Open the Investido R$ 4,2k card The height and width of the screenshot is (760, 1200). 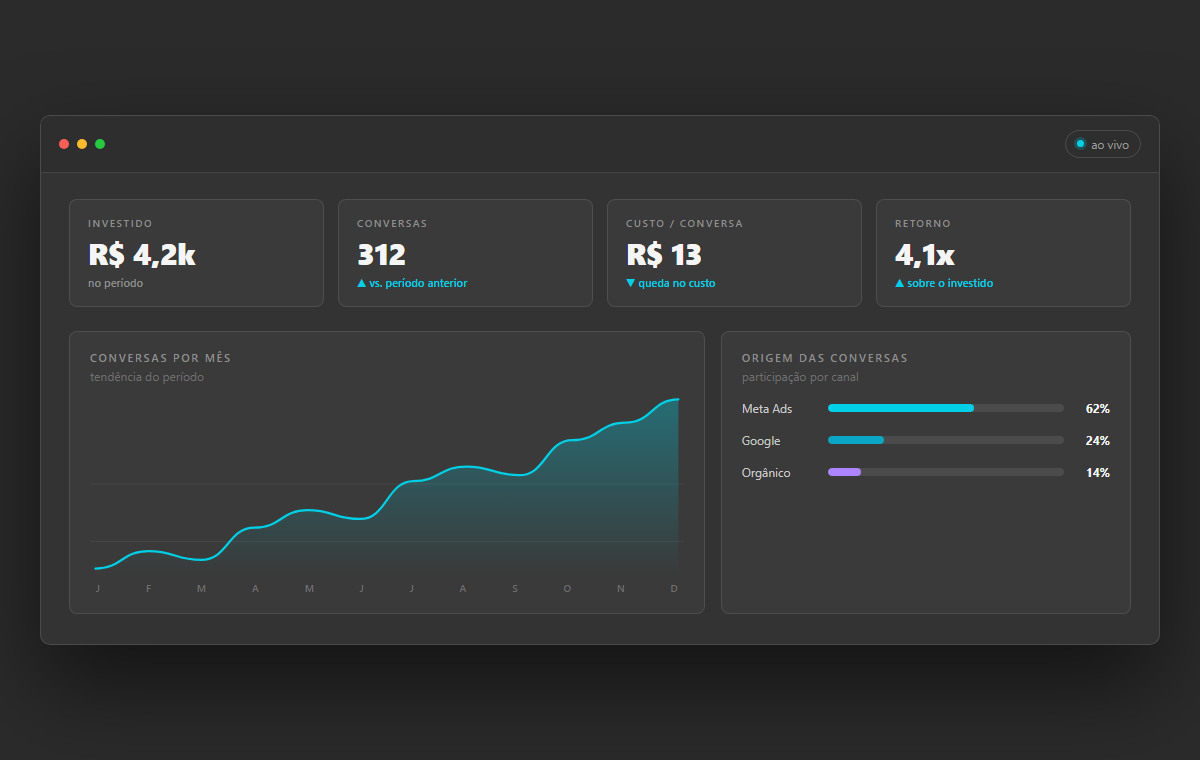click(196, 253)
